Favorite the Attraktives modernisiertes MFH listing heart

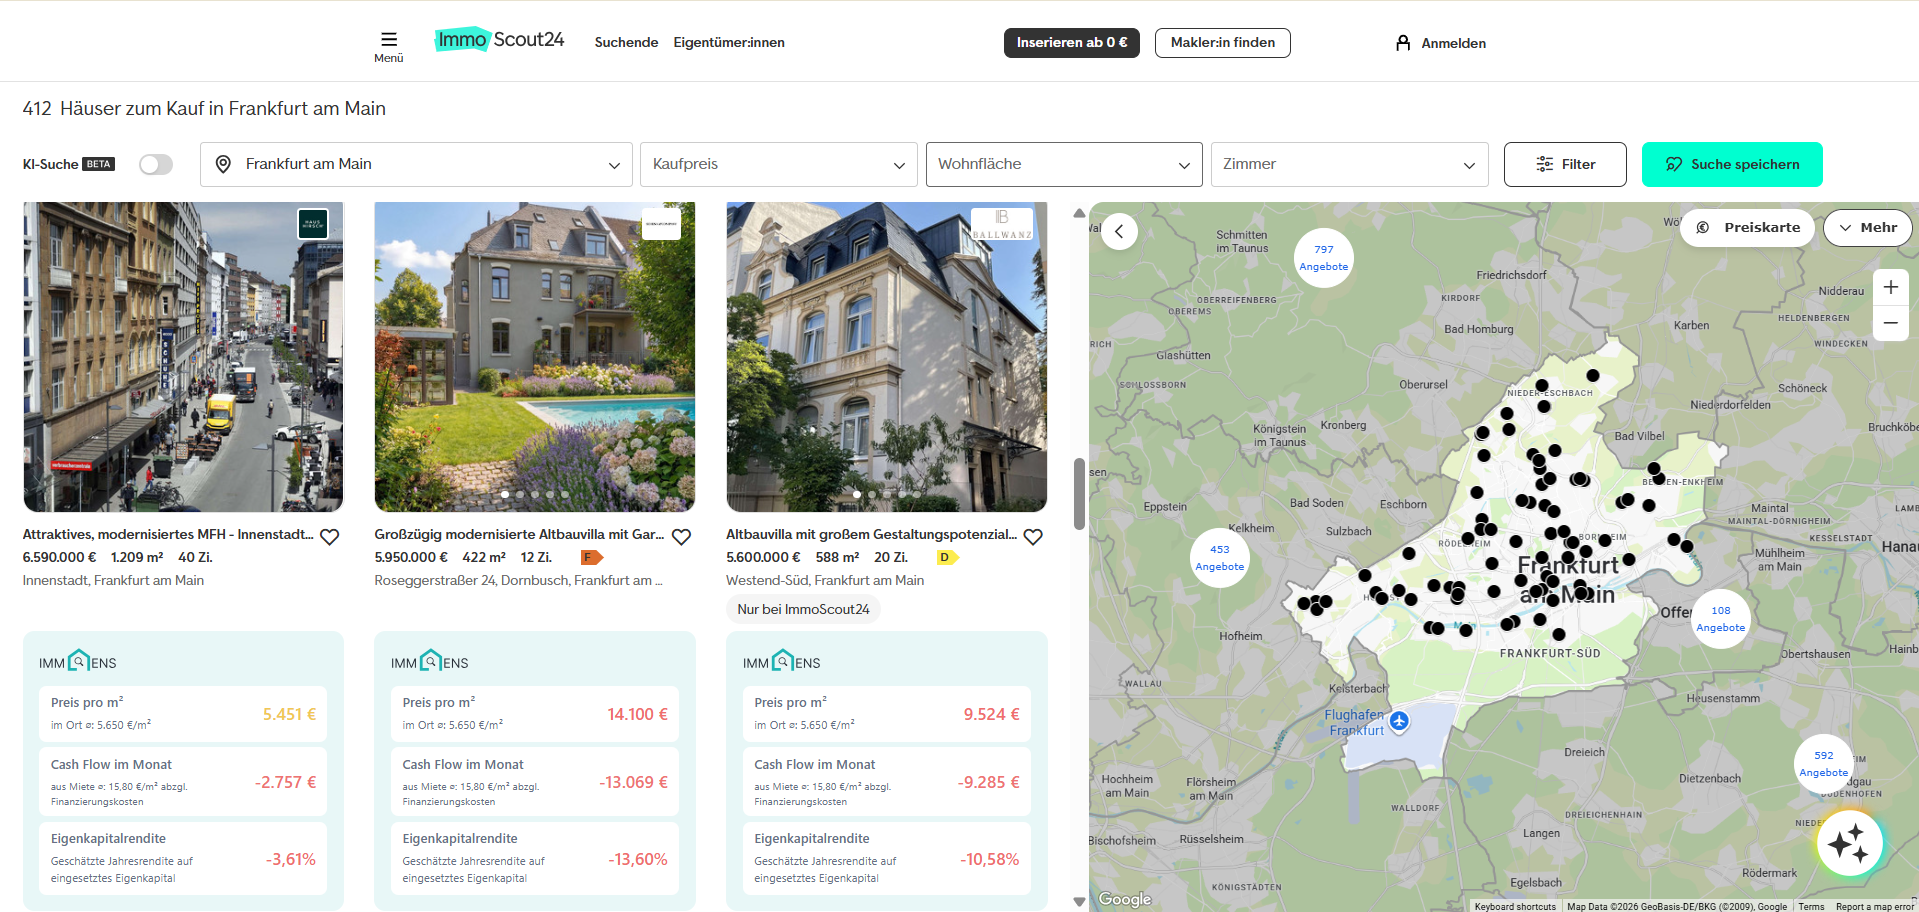tap(329, 537)
